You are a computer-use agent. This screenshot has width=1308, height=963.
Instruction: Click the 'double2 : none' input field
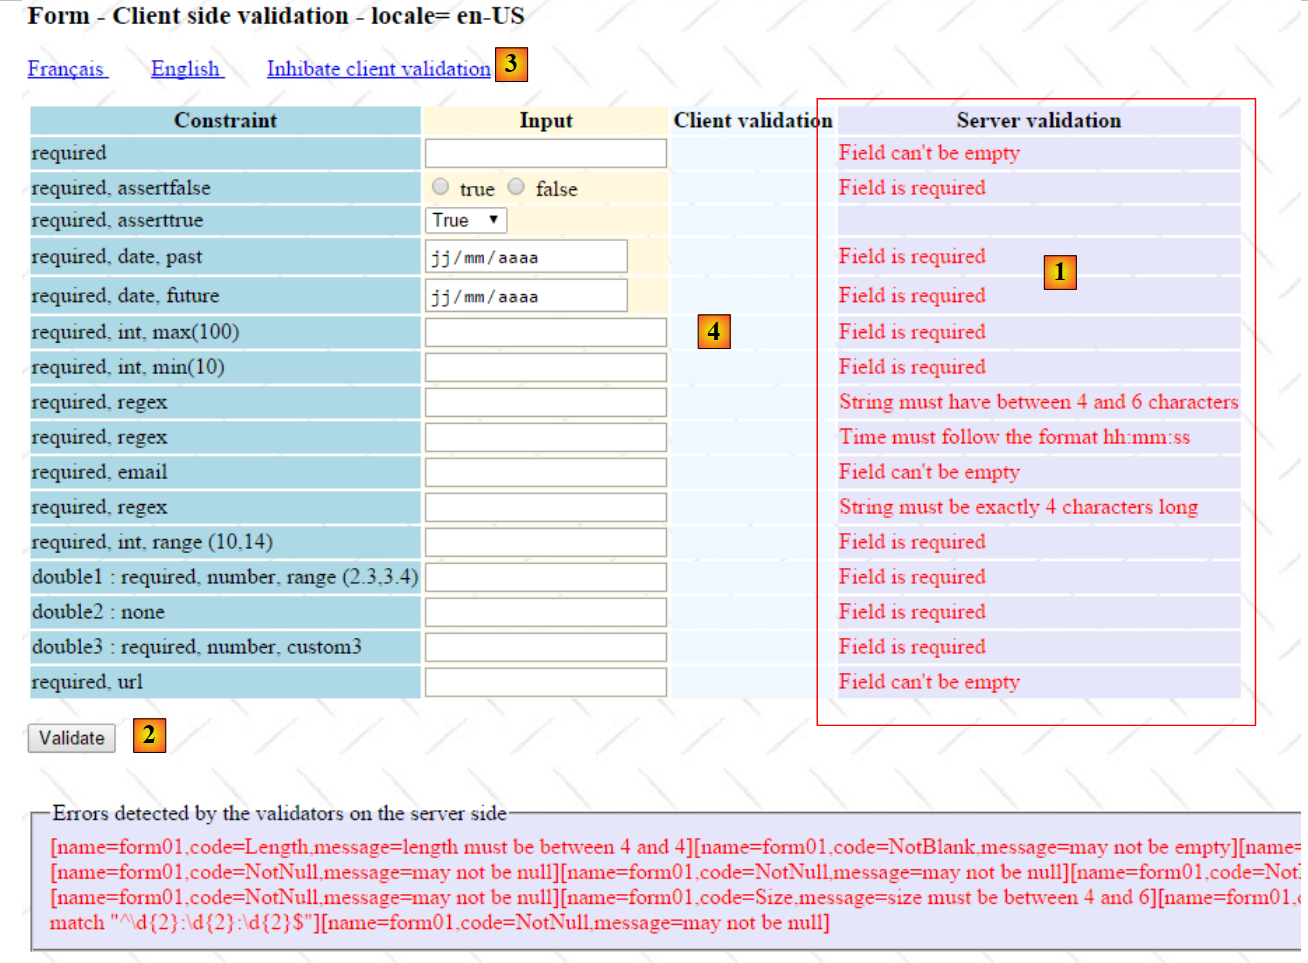[545, 612]
